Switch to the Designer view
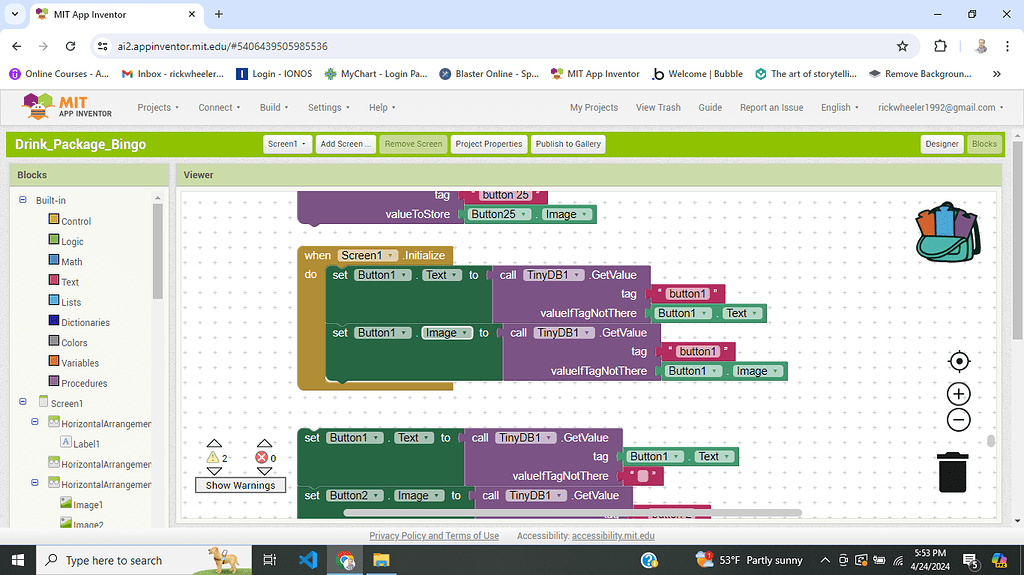 click(941, 144)
